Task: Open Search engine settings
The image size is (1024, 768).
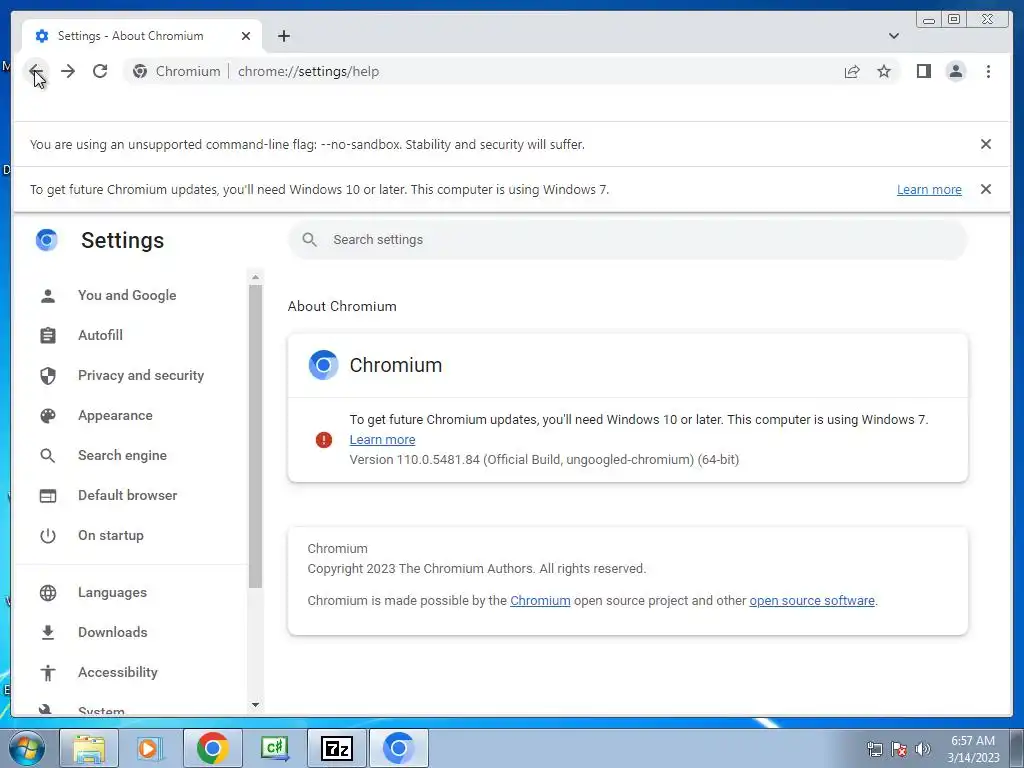Action: pyautogui.click(x=122, y=455)
